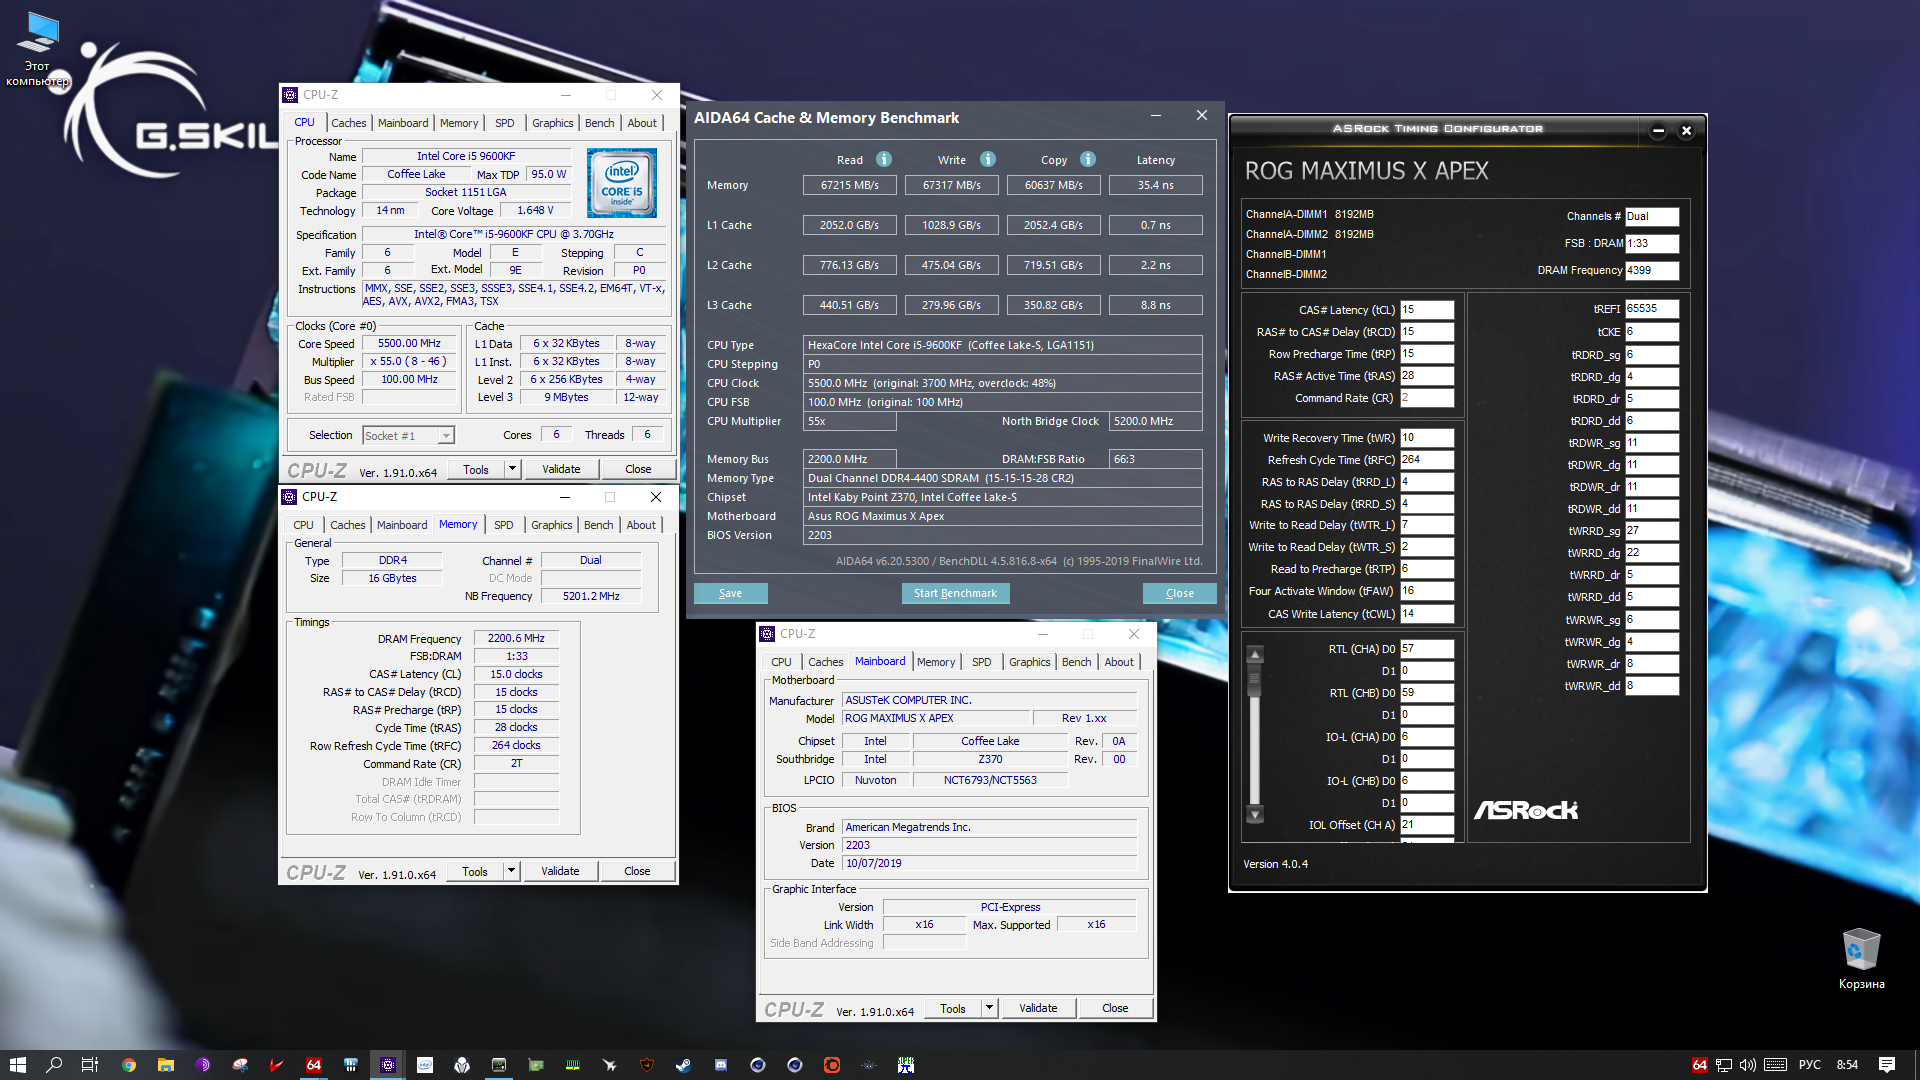Image resolution: width=1920 pixels, height=1080 pixels.
Task: Click Save in AIDA64 benchmark window
Action: click(x=731, y=593)
